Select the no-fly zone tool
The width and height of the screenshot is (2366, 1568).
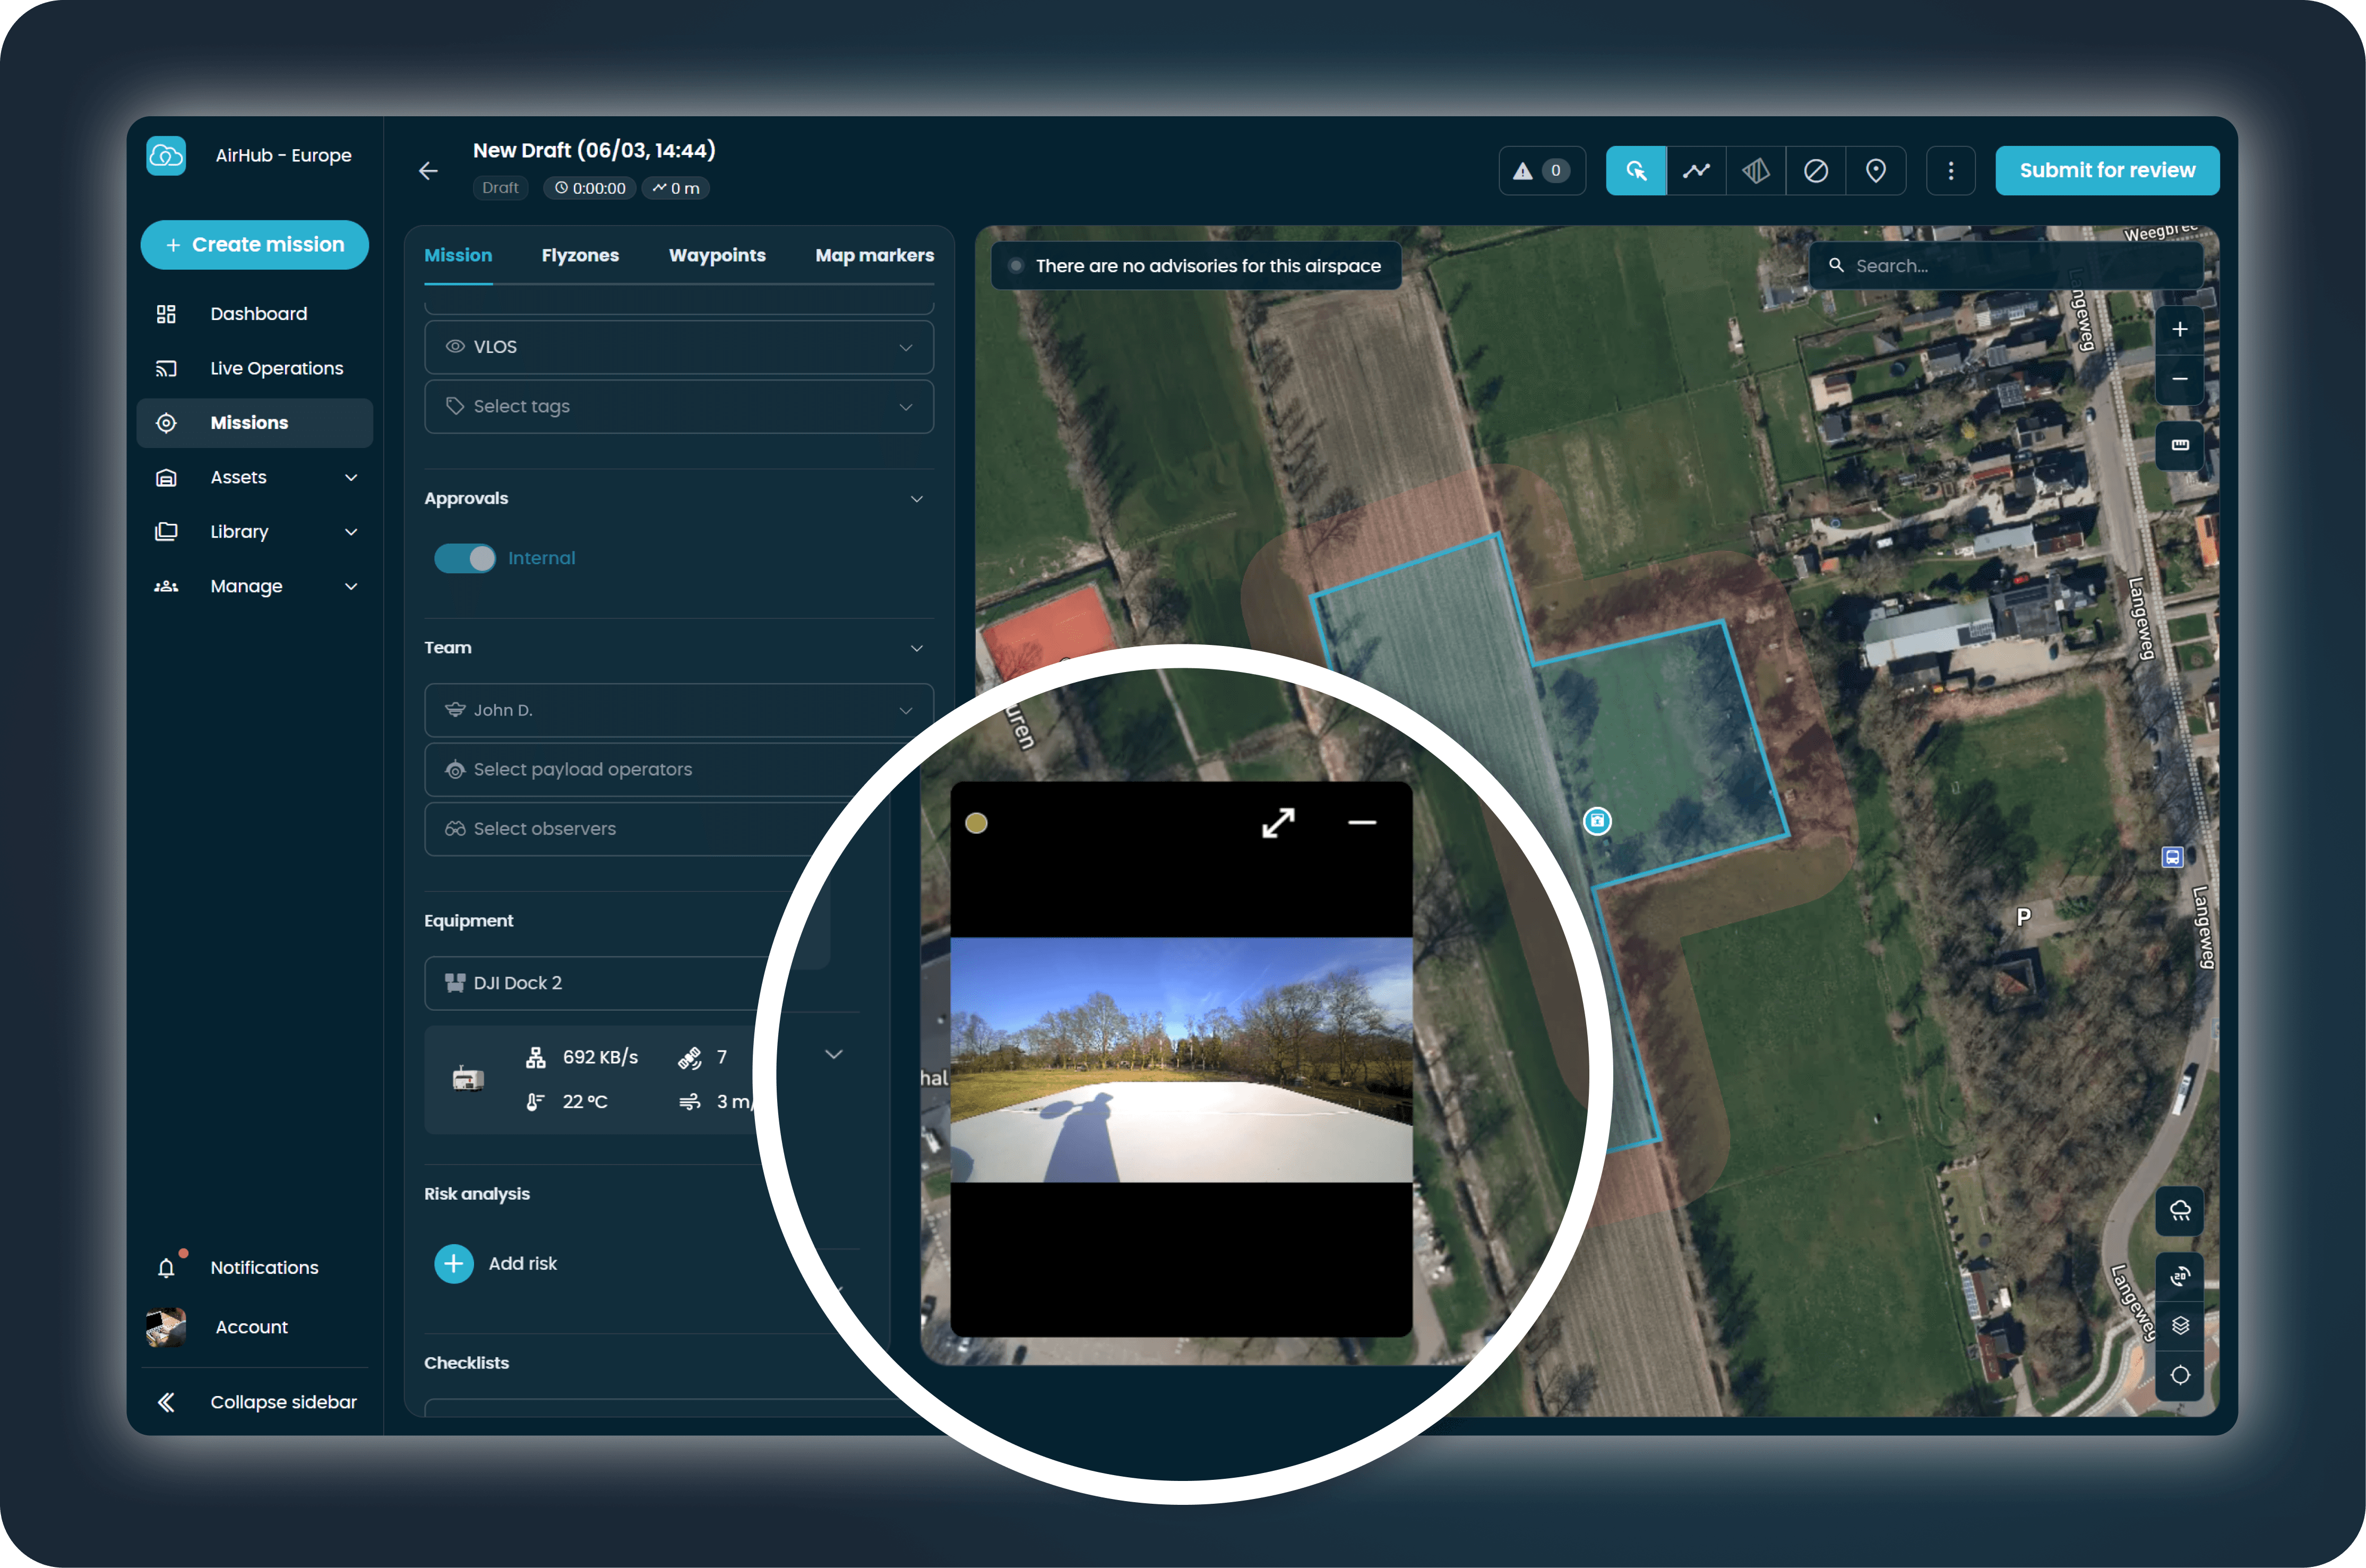pos(1816,171)
